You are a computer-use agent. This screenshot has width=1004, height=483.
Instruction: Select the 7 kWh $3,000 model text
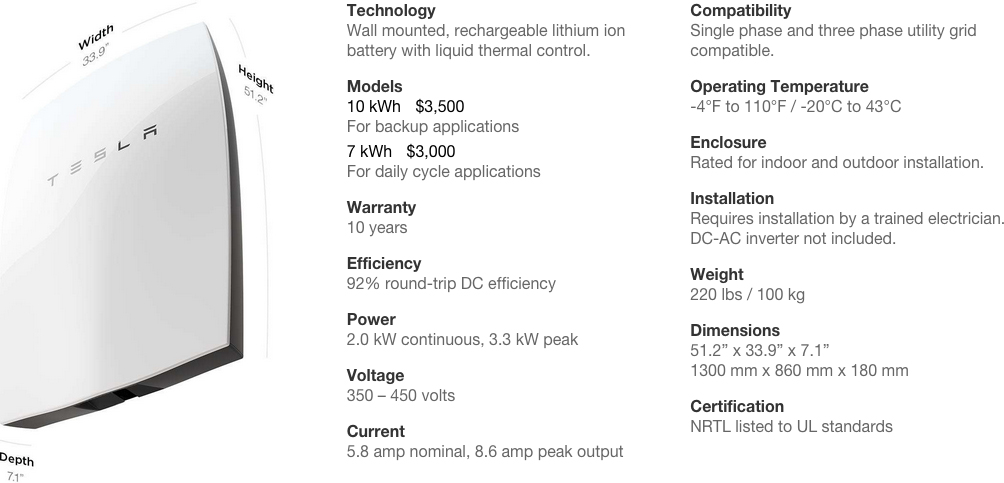tap(401, 152)
